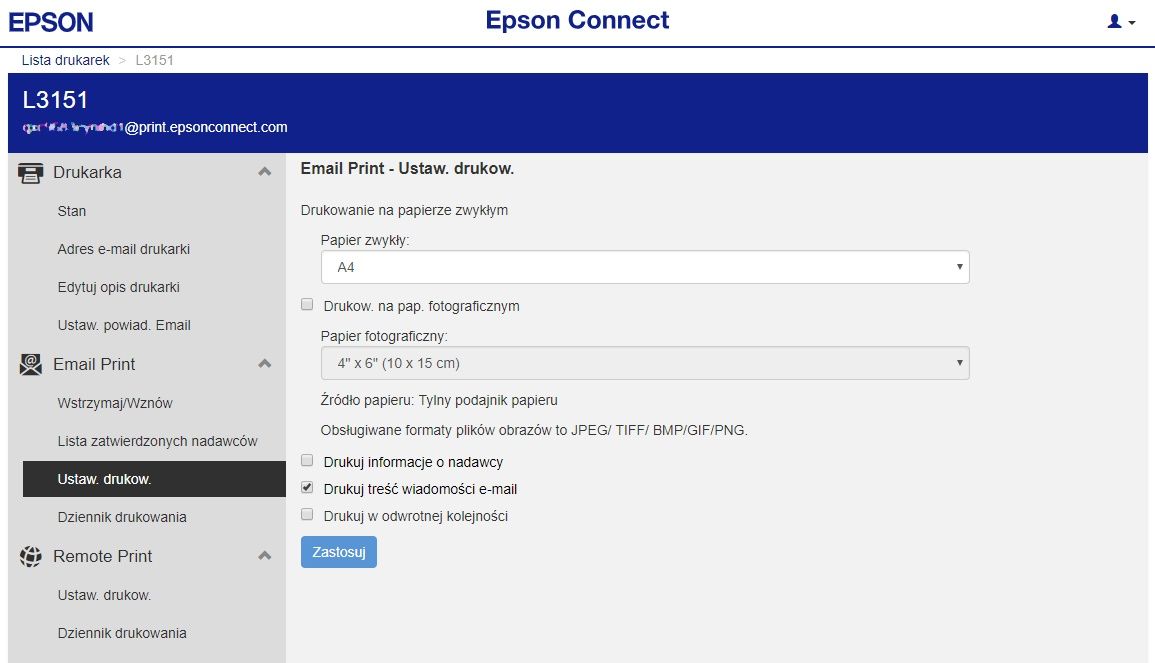Screen dimensions: 1155x663
Task: Uncheck Drukuj treść wiadomości e-mail
Action: (x=307, y=488)
